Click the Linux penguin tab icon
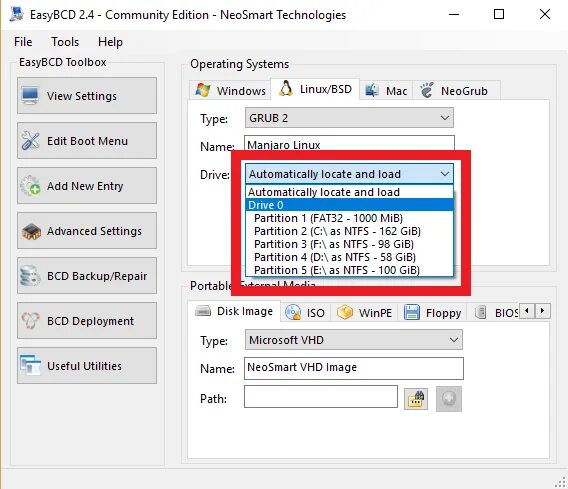Screen dimensions: 568x489 coord(286,89)
